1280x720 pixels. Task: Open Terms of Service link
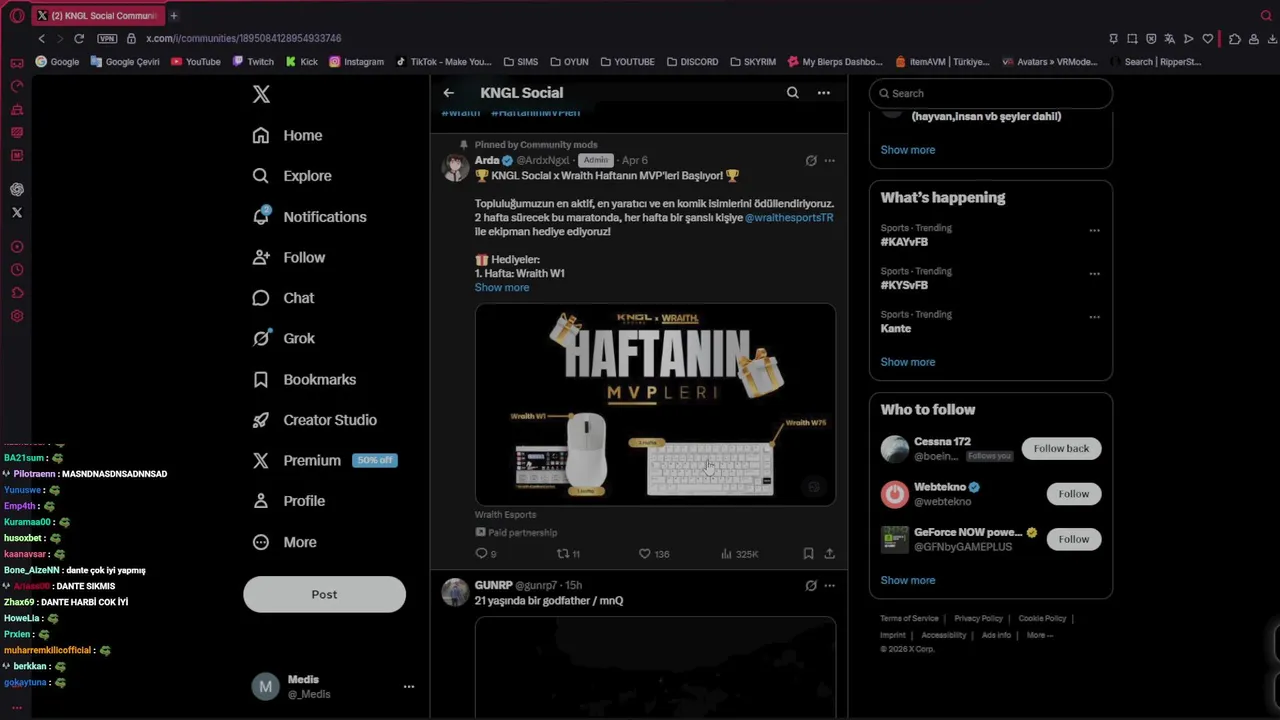tap(909, 619)
